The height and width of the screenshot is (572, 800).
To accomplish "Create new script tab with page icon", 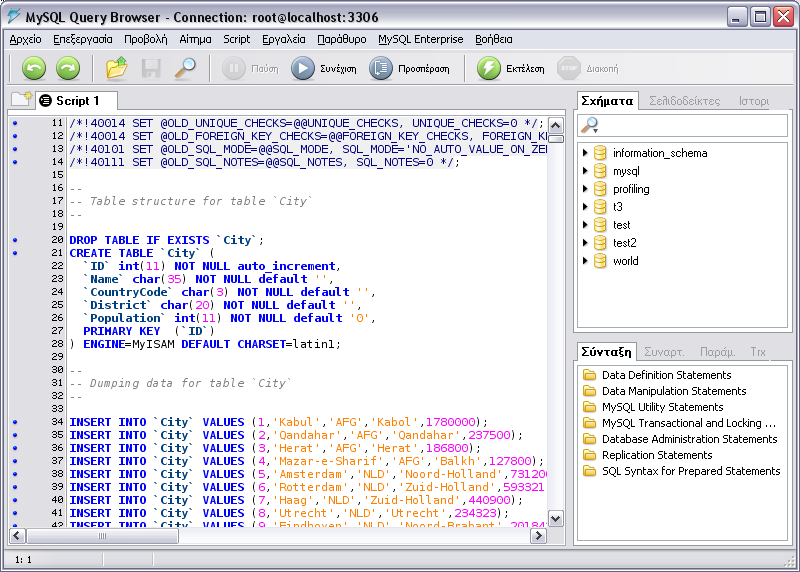I will [21, 98].
